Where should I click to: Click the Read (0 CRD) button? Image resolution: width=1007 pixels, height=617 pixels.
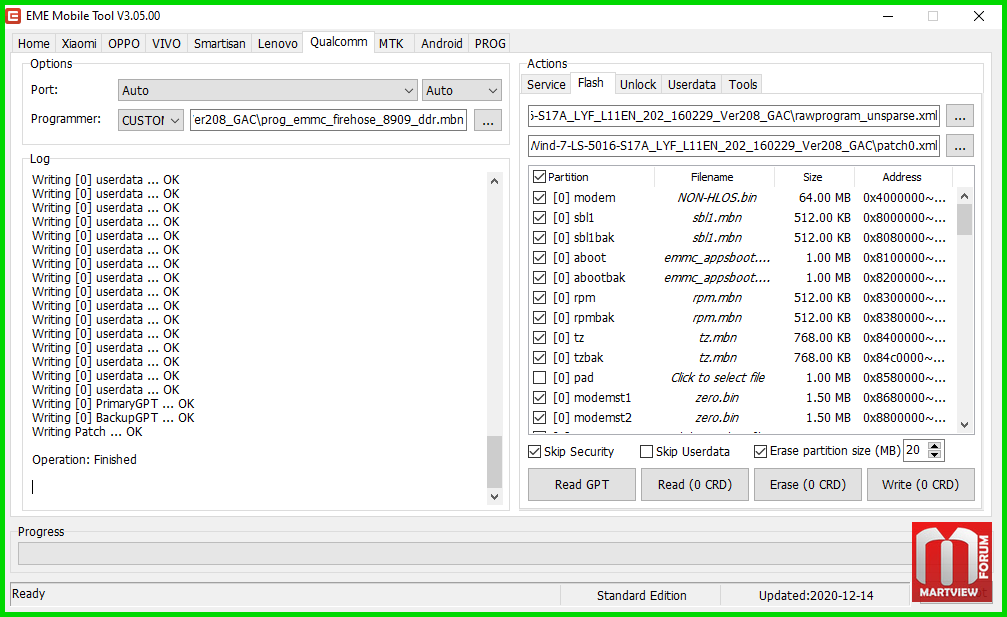coord(695,485)
